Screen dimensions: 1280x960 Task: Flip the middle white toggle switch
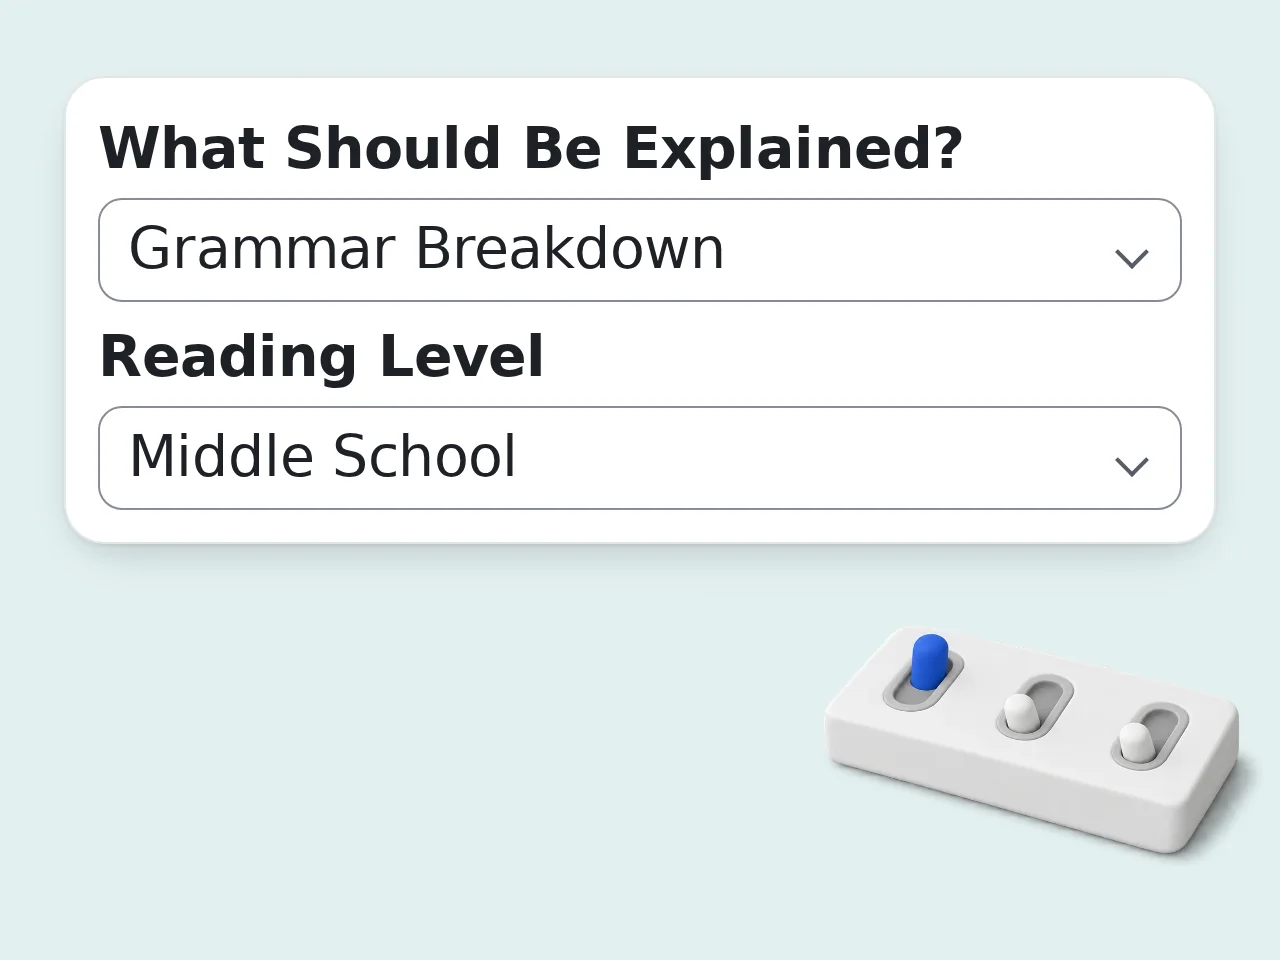(1020, 712)
